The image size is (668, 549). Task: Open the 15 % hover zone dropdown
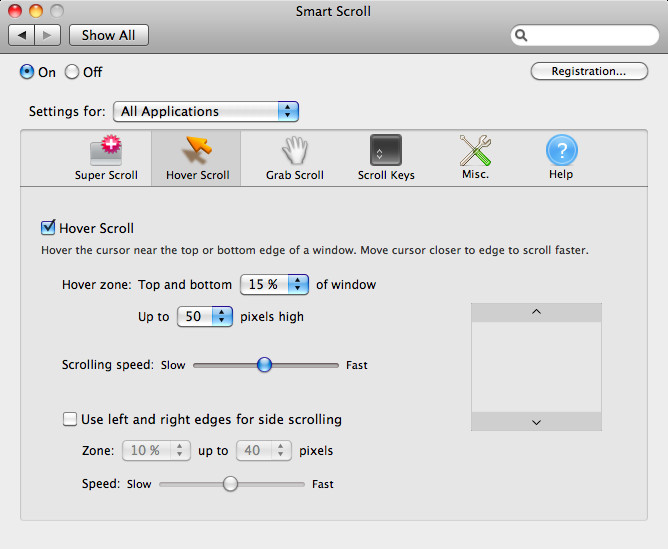(x=274, y=284)
